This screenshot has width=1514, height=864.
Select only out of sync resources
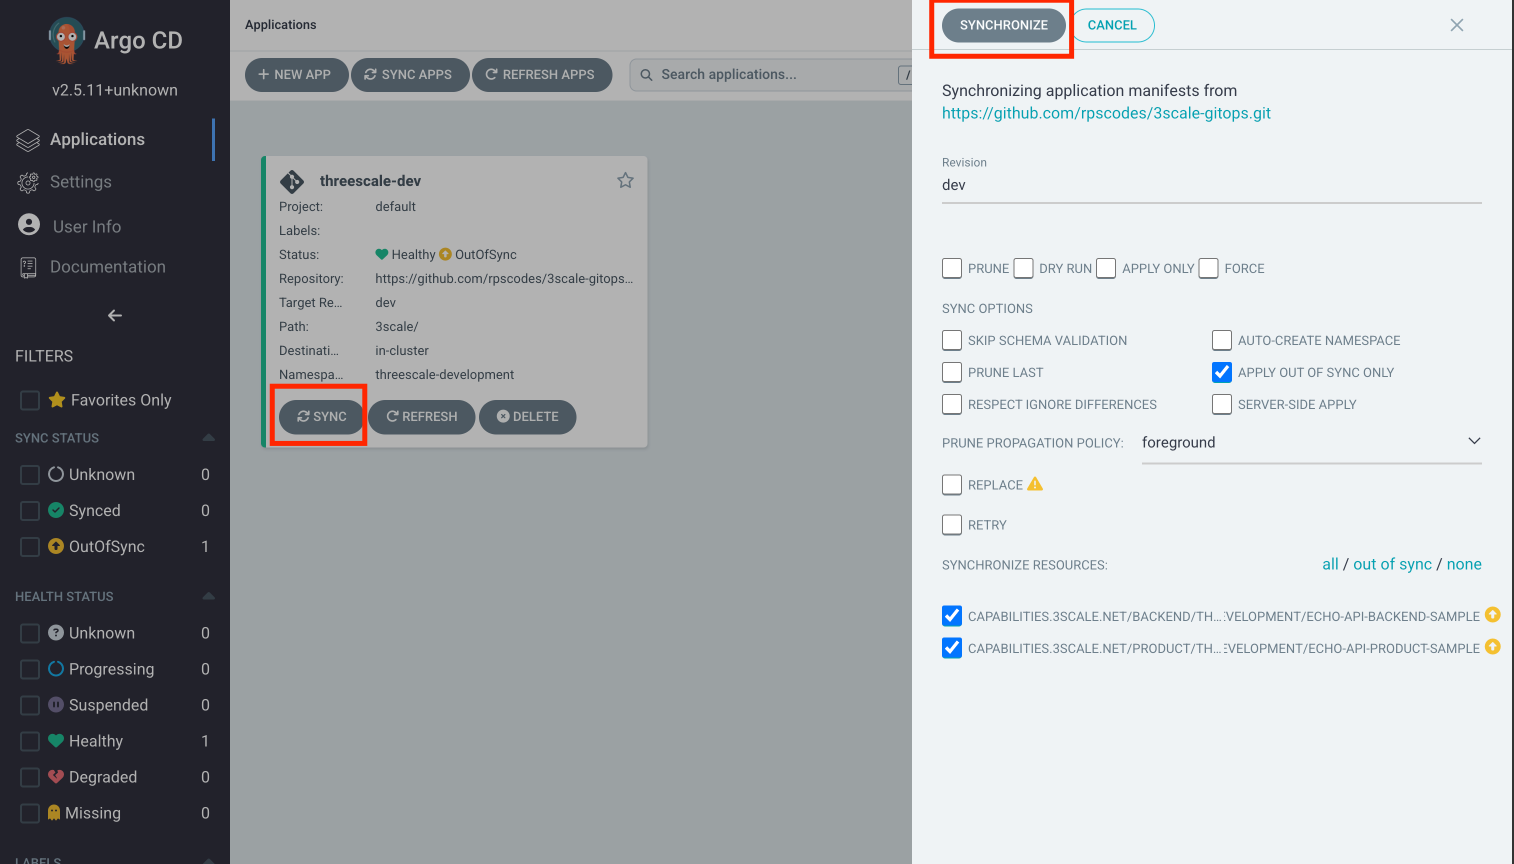click(1392, 564)
